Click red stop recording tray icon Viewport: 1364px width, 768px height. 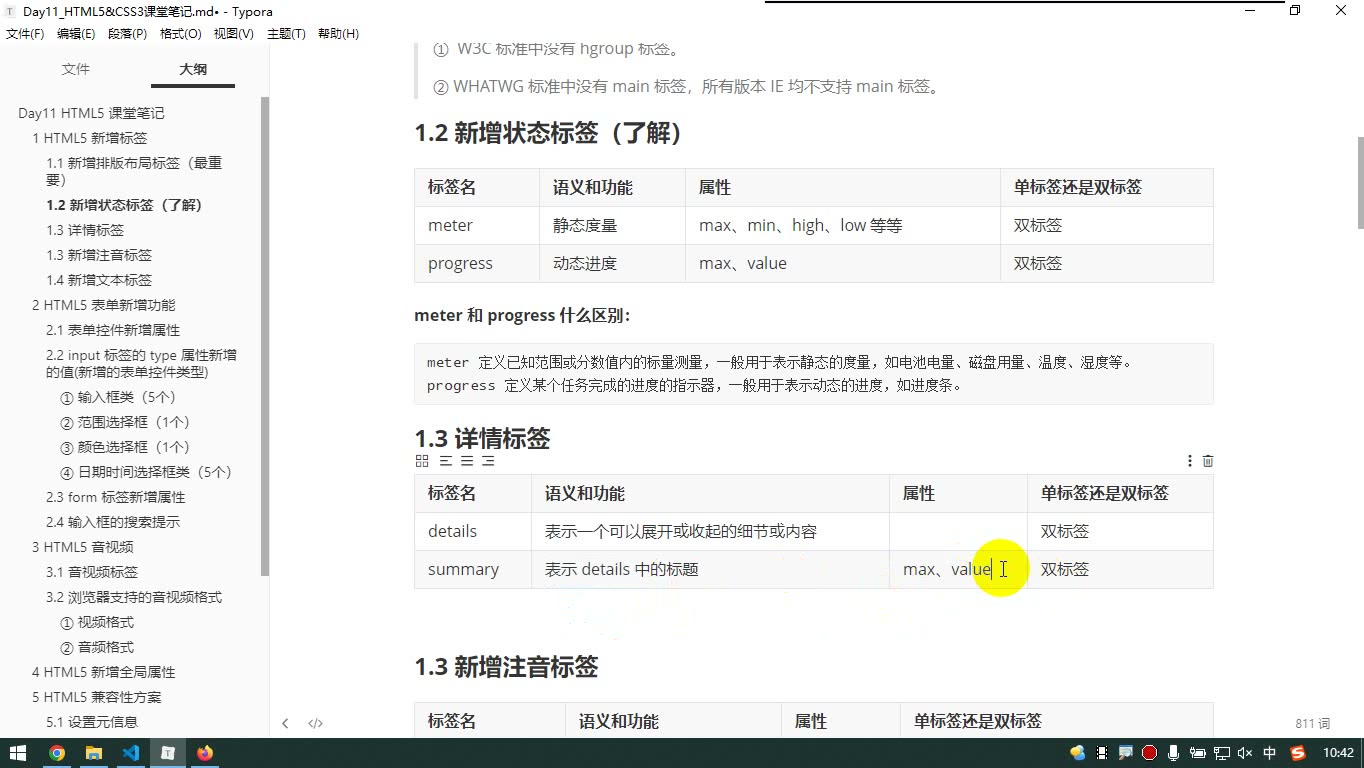tap(1150, 753)
